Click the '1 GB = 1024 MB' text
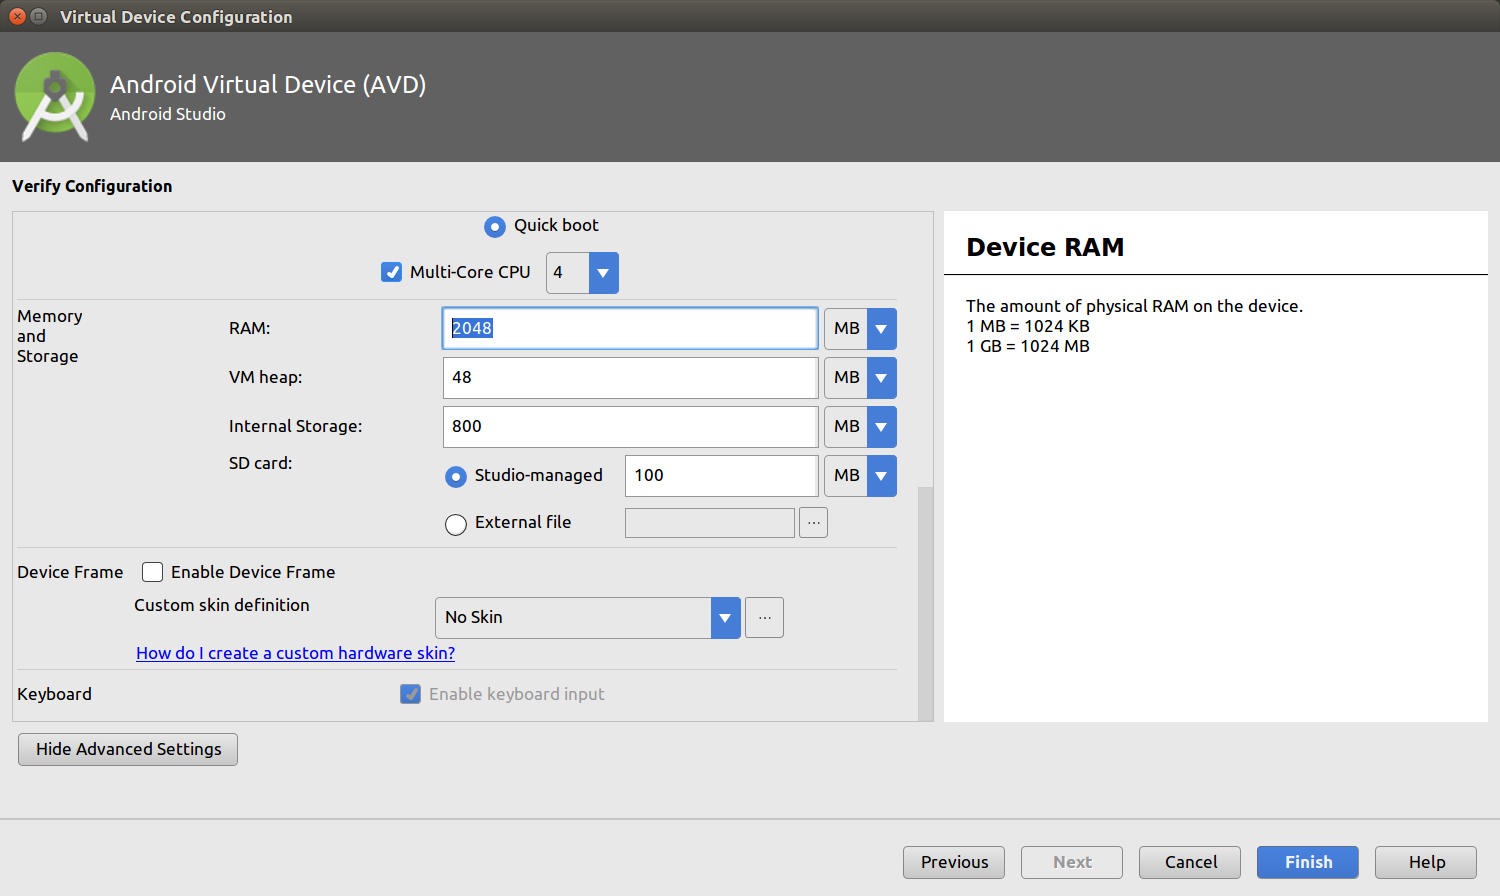The height and width of the screenshot is (896, 1500). point(1028,346)
